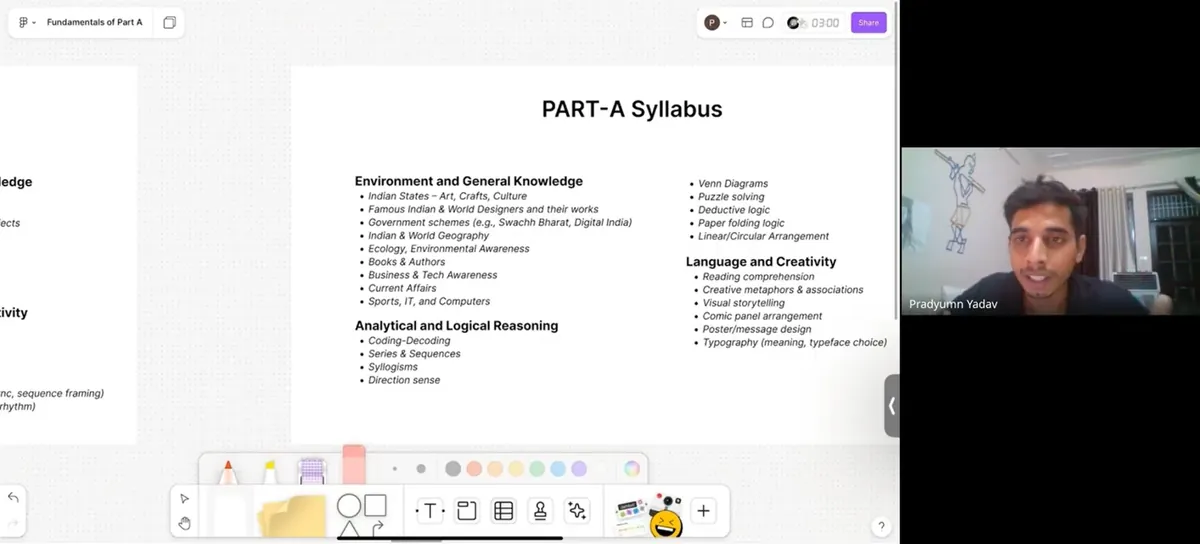Screen dimensions: 1200x544
Task: Expand the avatar dropdown arrow
Action: 725,22
